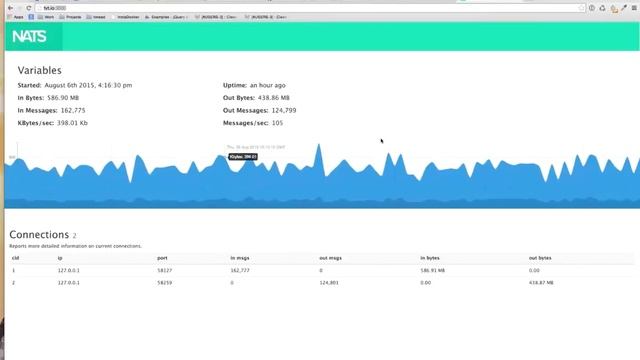The width and height of the screenshot is (640, 360).
Task: Go back with the browser back arrow
Action: 11,8
